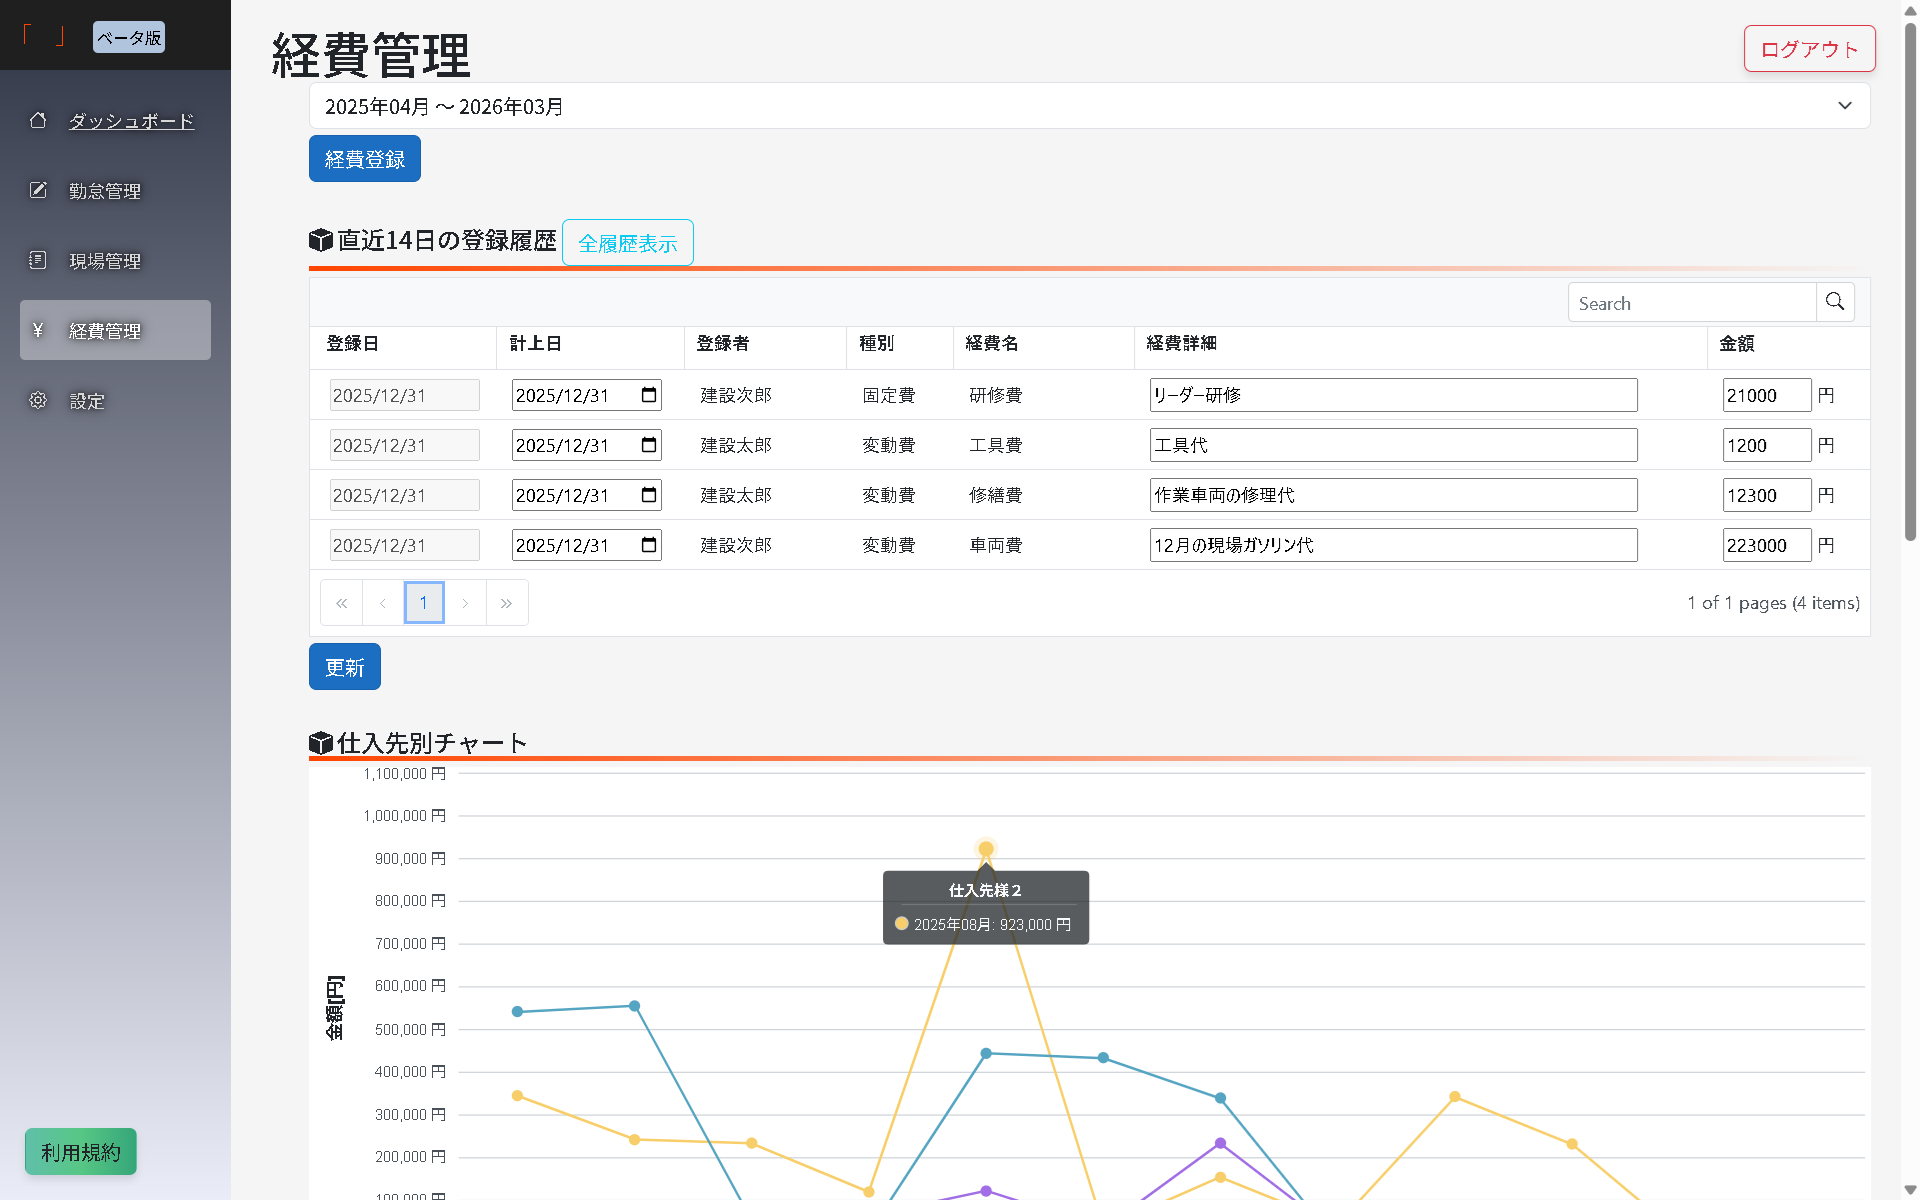Select the 勤怠管理 pencil icon
The height and width of the screenshot is (1200, 1920).
coord(38,190)
